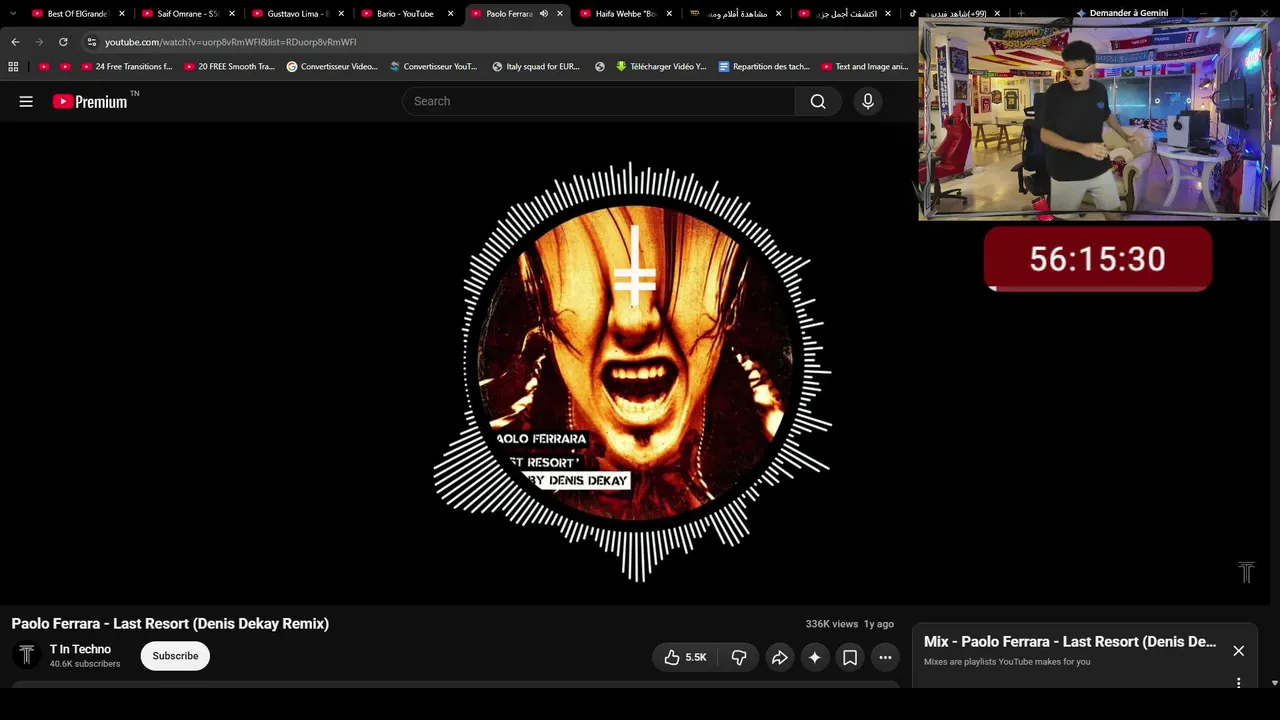This screenshot has width=1280, height=720.
Task: Go back in browser history
Action: (15, 42)
